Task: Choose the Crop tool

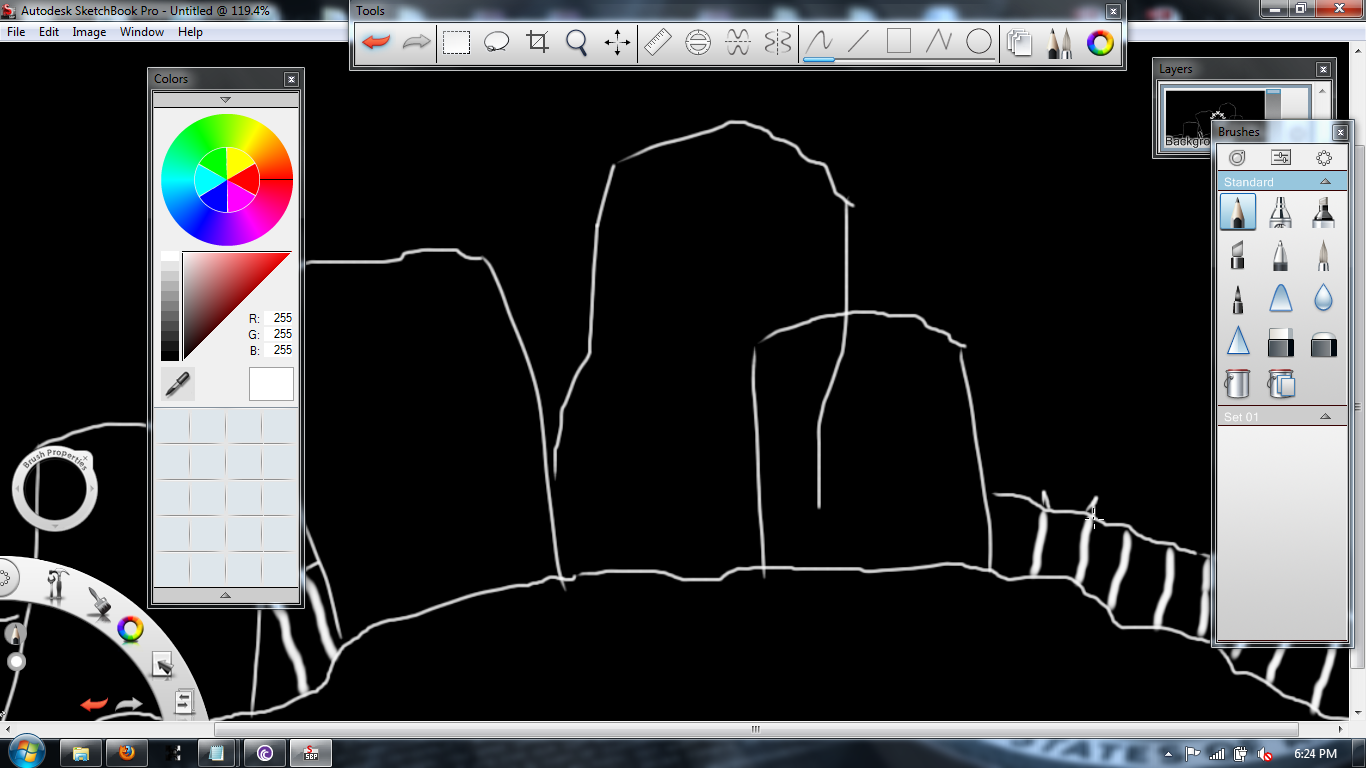Action: pos(538,42)
